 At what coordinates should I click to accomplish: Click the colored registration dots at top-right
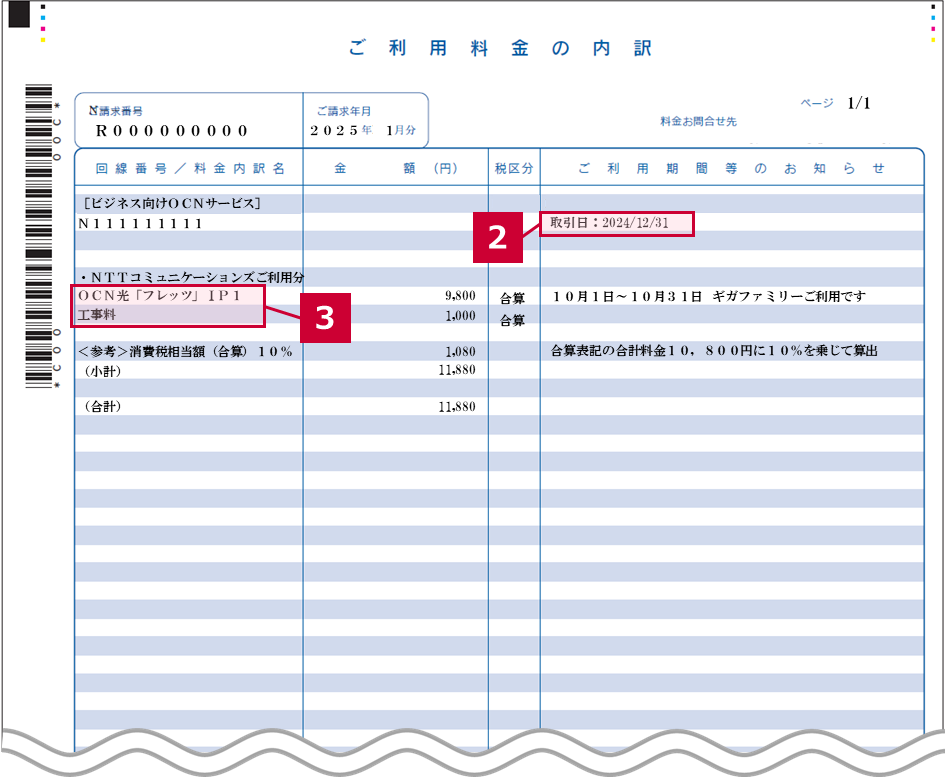pyautogui.click(x=932, y=22)
